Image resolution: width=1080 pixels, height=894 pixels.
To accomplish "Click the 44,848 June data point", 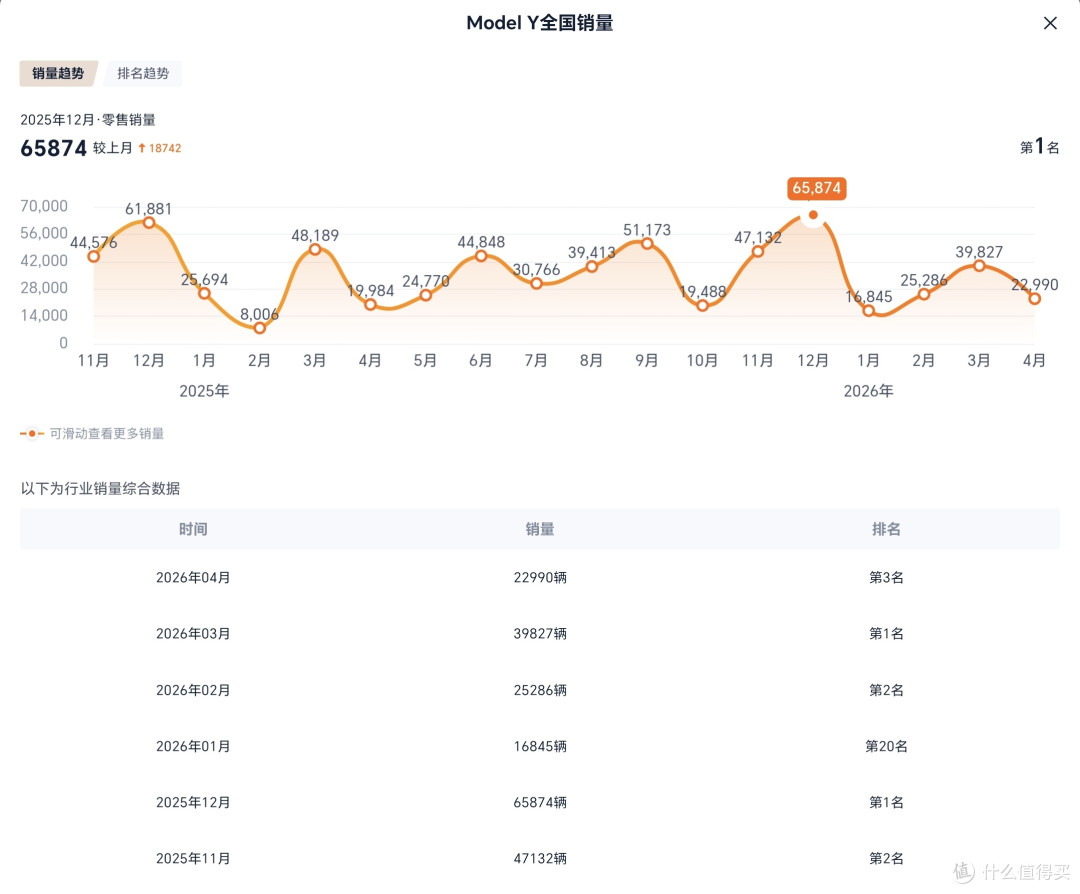I will click(x=481, y=256).
